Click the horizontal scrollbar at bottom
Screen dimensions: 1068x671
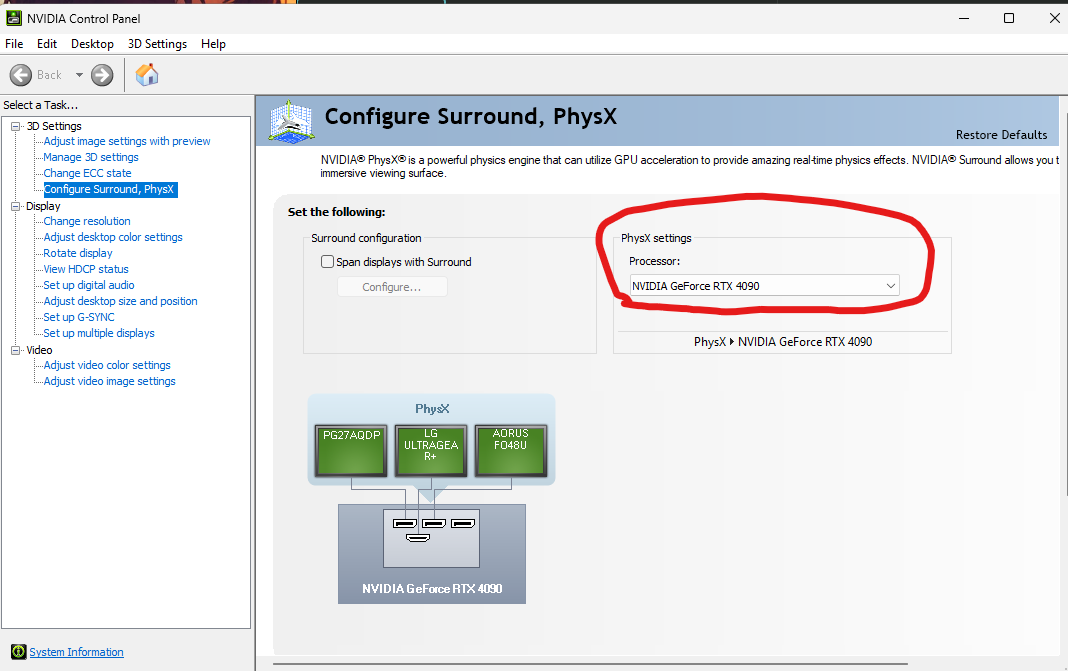pos(590,663)
